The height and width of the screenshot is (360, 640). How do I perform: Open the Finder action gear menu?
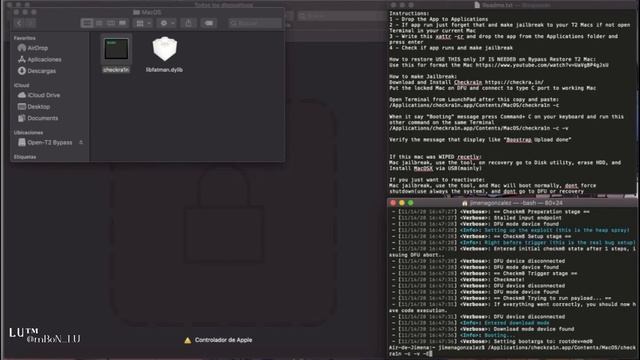click(x=167, y=23)
